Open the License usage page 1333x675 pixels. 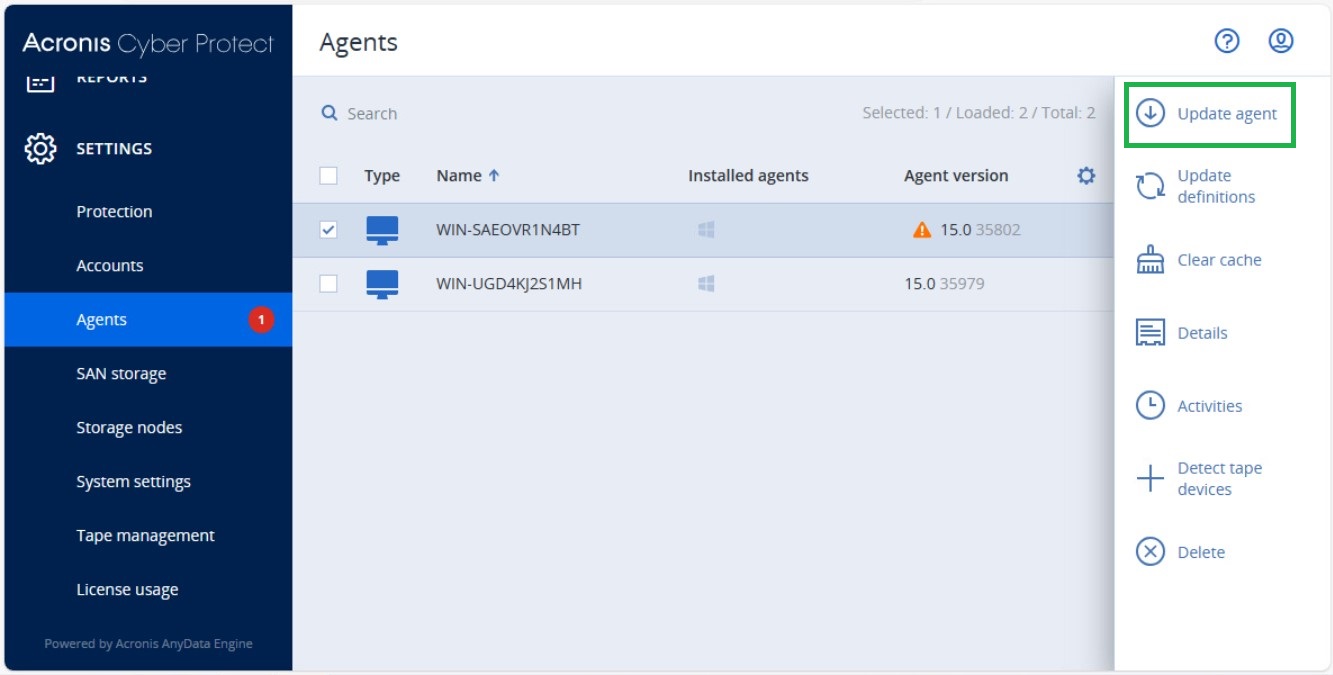[127, 589]
